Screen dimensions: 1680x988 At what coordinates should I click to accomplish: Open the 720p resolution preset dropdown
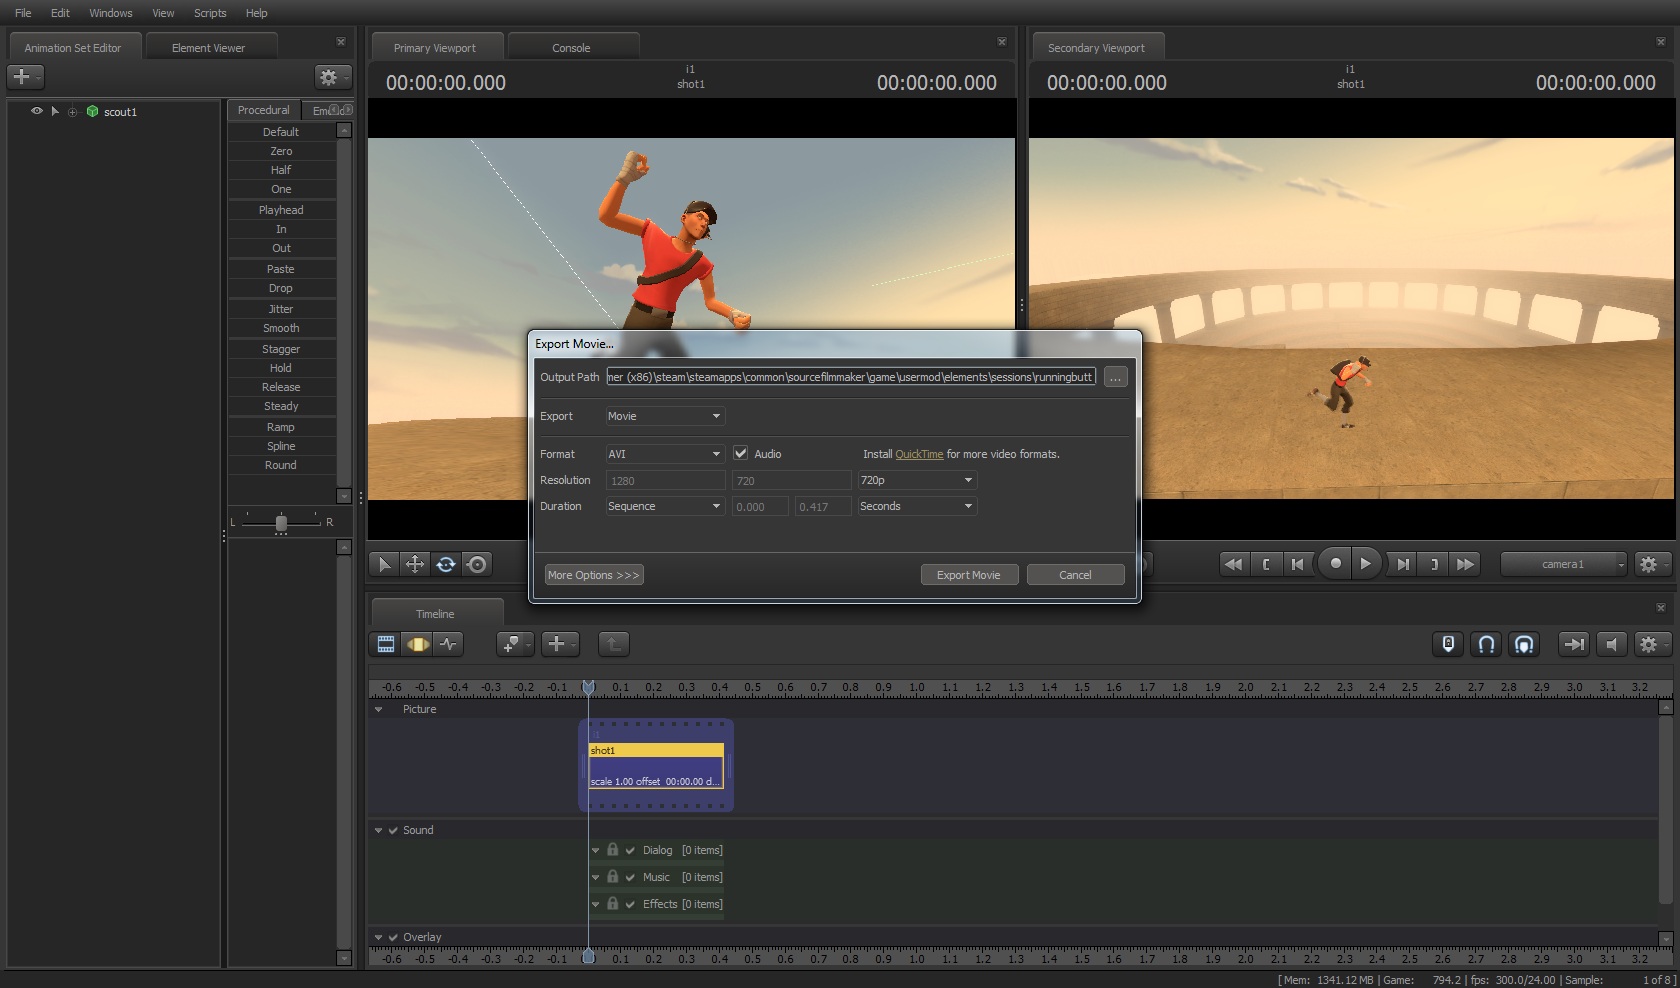coord(916,480)
